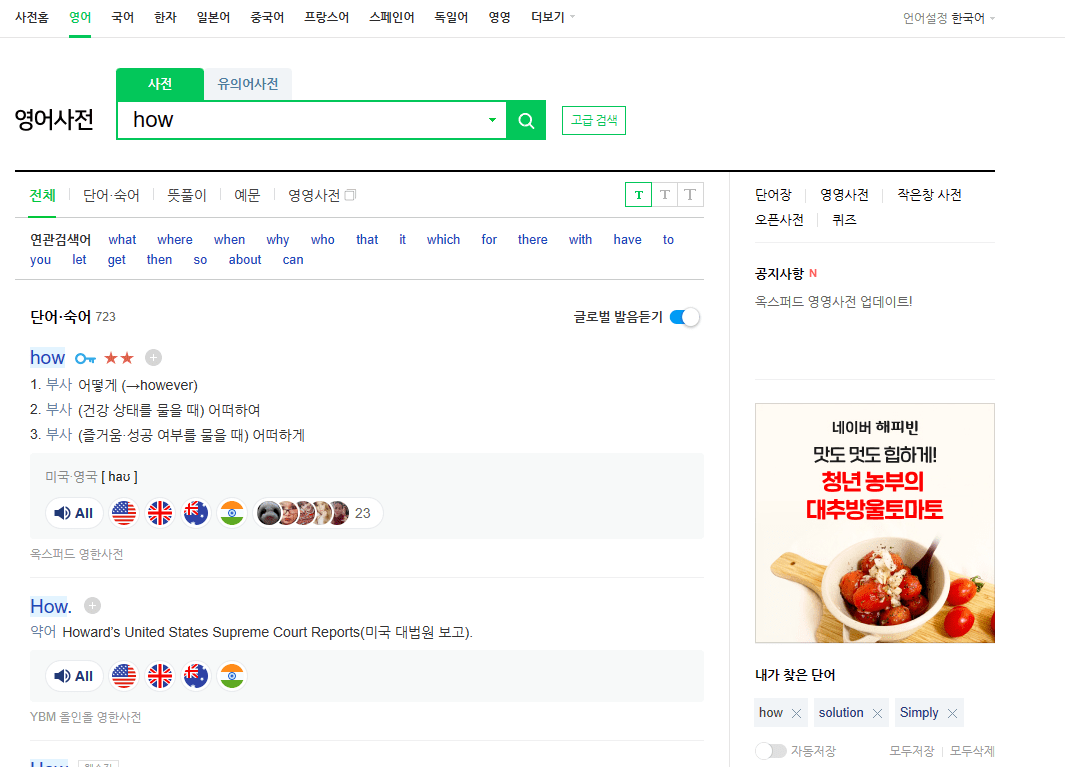This screenshot has height=767, width=1065.
Task: Enable the 자동저장 toggle
Action: pos(771,750)
